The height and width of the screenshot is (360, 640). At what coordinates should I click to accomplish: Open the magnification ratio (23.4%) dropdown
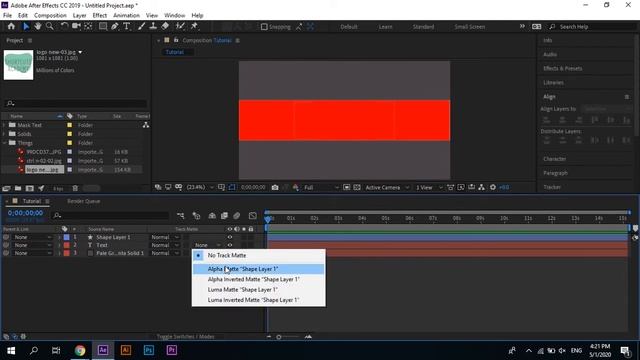coord(200,187)
